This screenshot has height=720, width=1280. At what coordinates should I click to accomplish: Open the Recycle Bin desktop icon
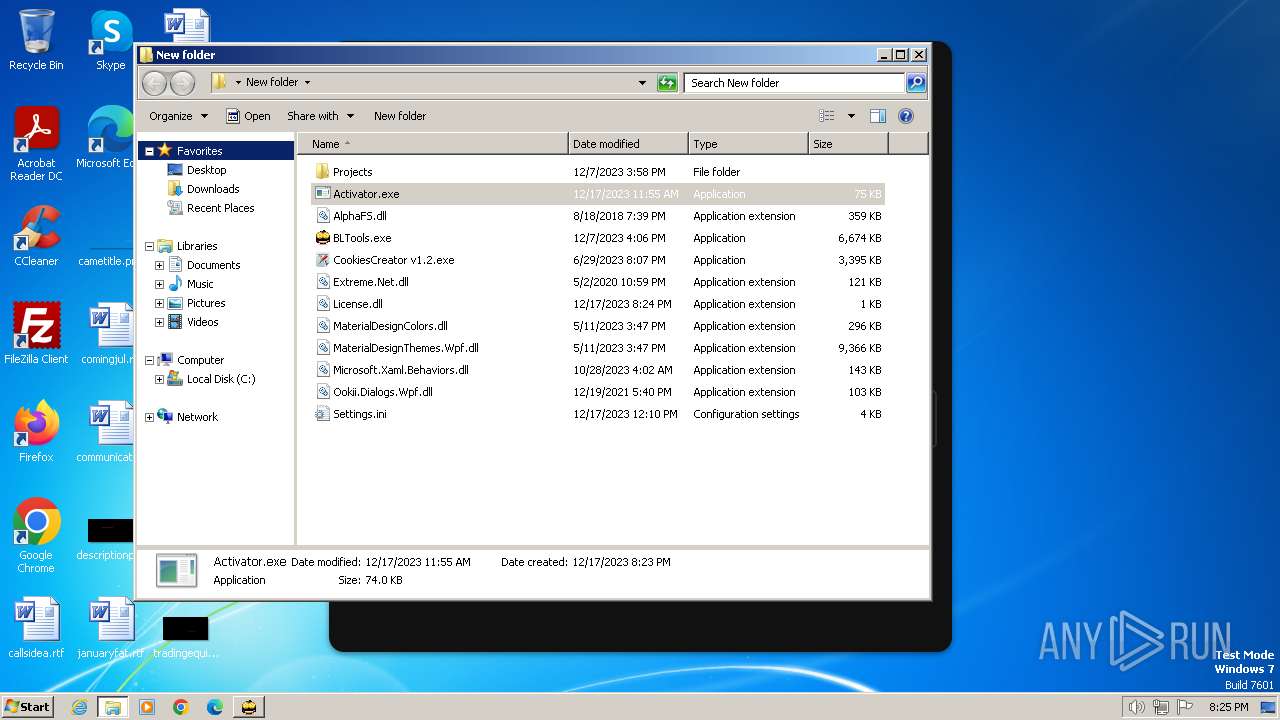(x=36, y=41)
